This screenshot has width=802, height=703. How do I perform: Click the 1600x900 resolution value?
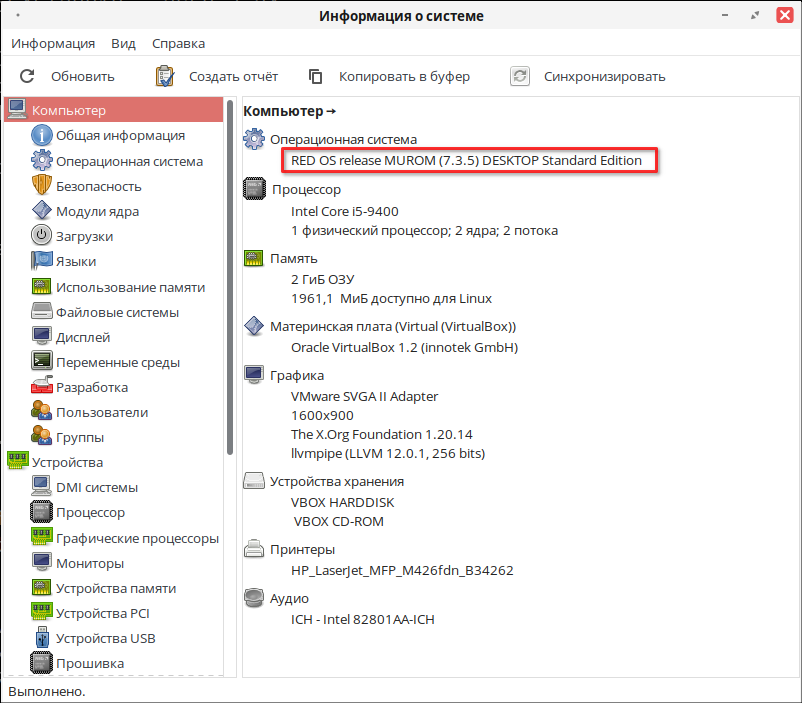[x=322, y=415]
